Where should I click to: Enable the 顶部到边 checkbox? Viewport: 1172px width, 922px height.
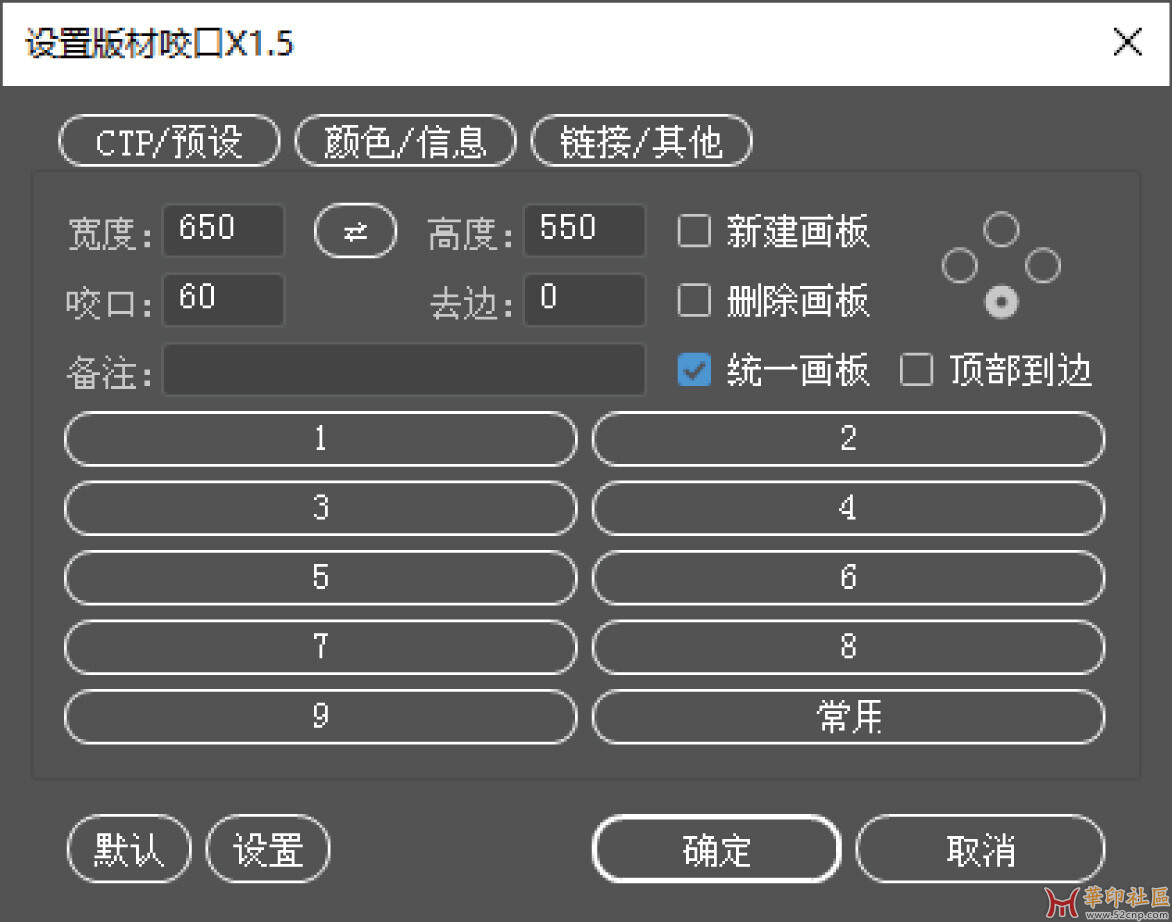(916, 370)
